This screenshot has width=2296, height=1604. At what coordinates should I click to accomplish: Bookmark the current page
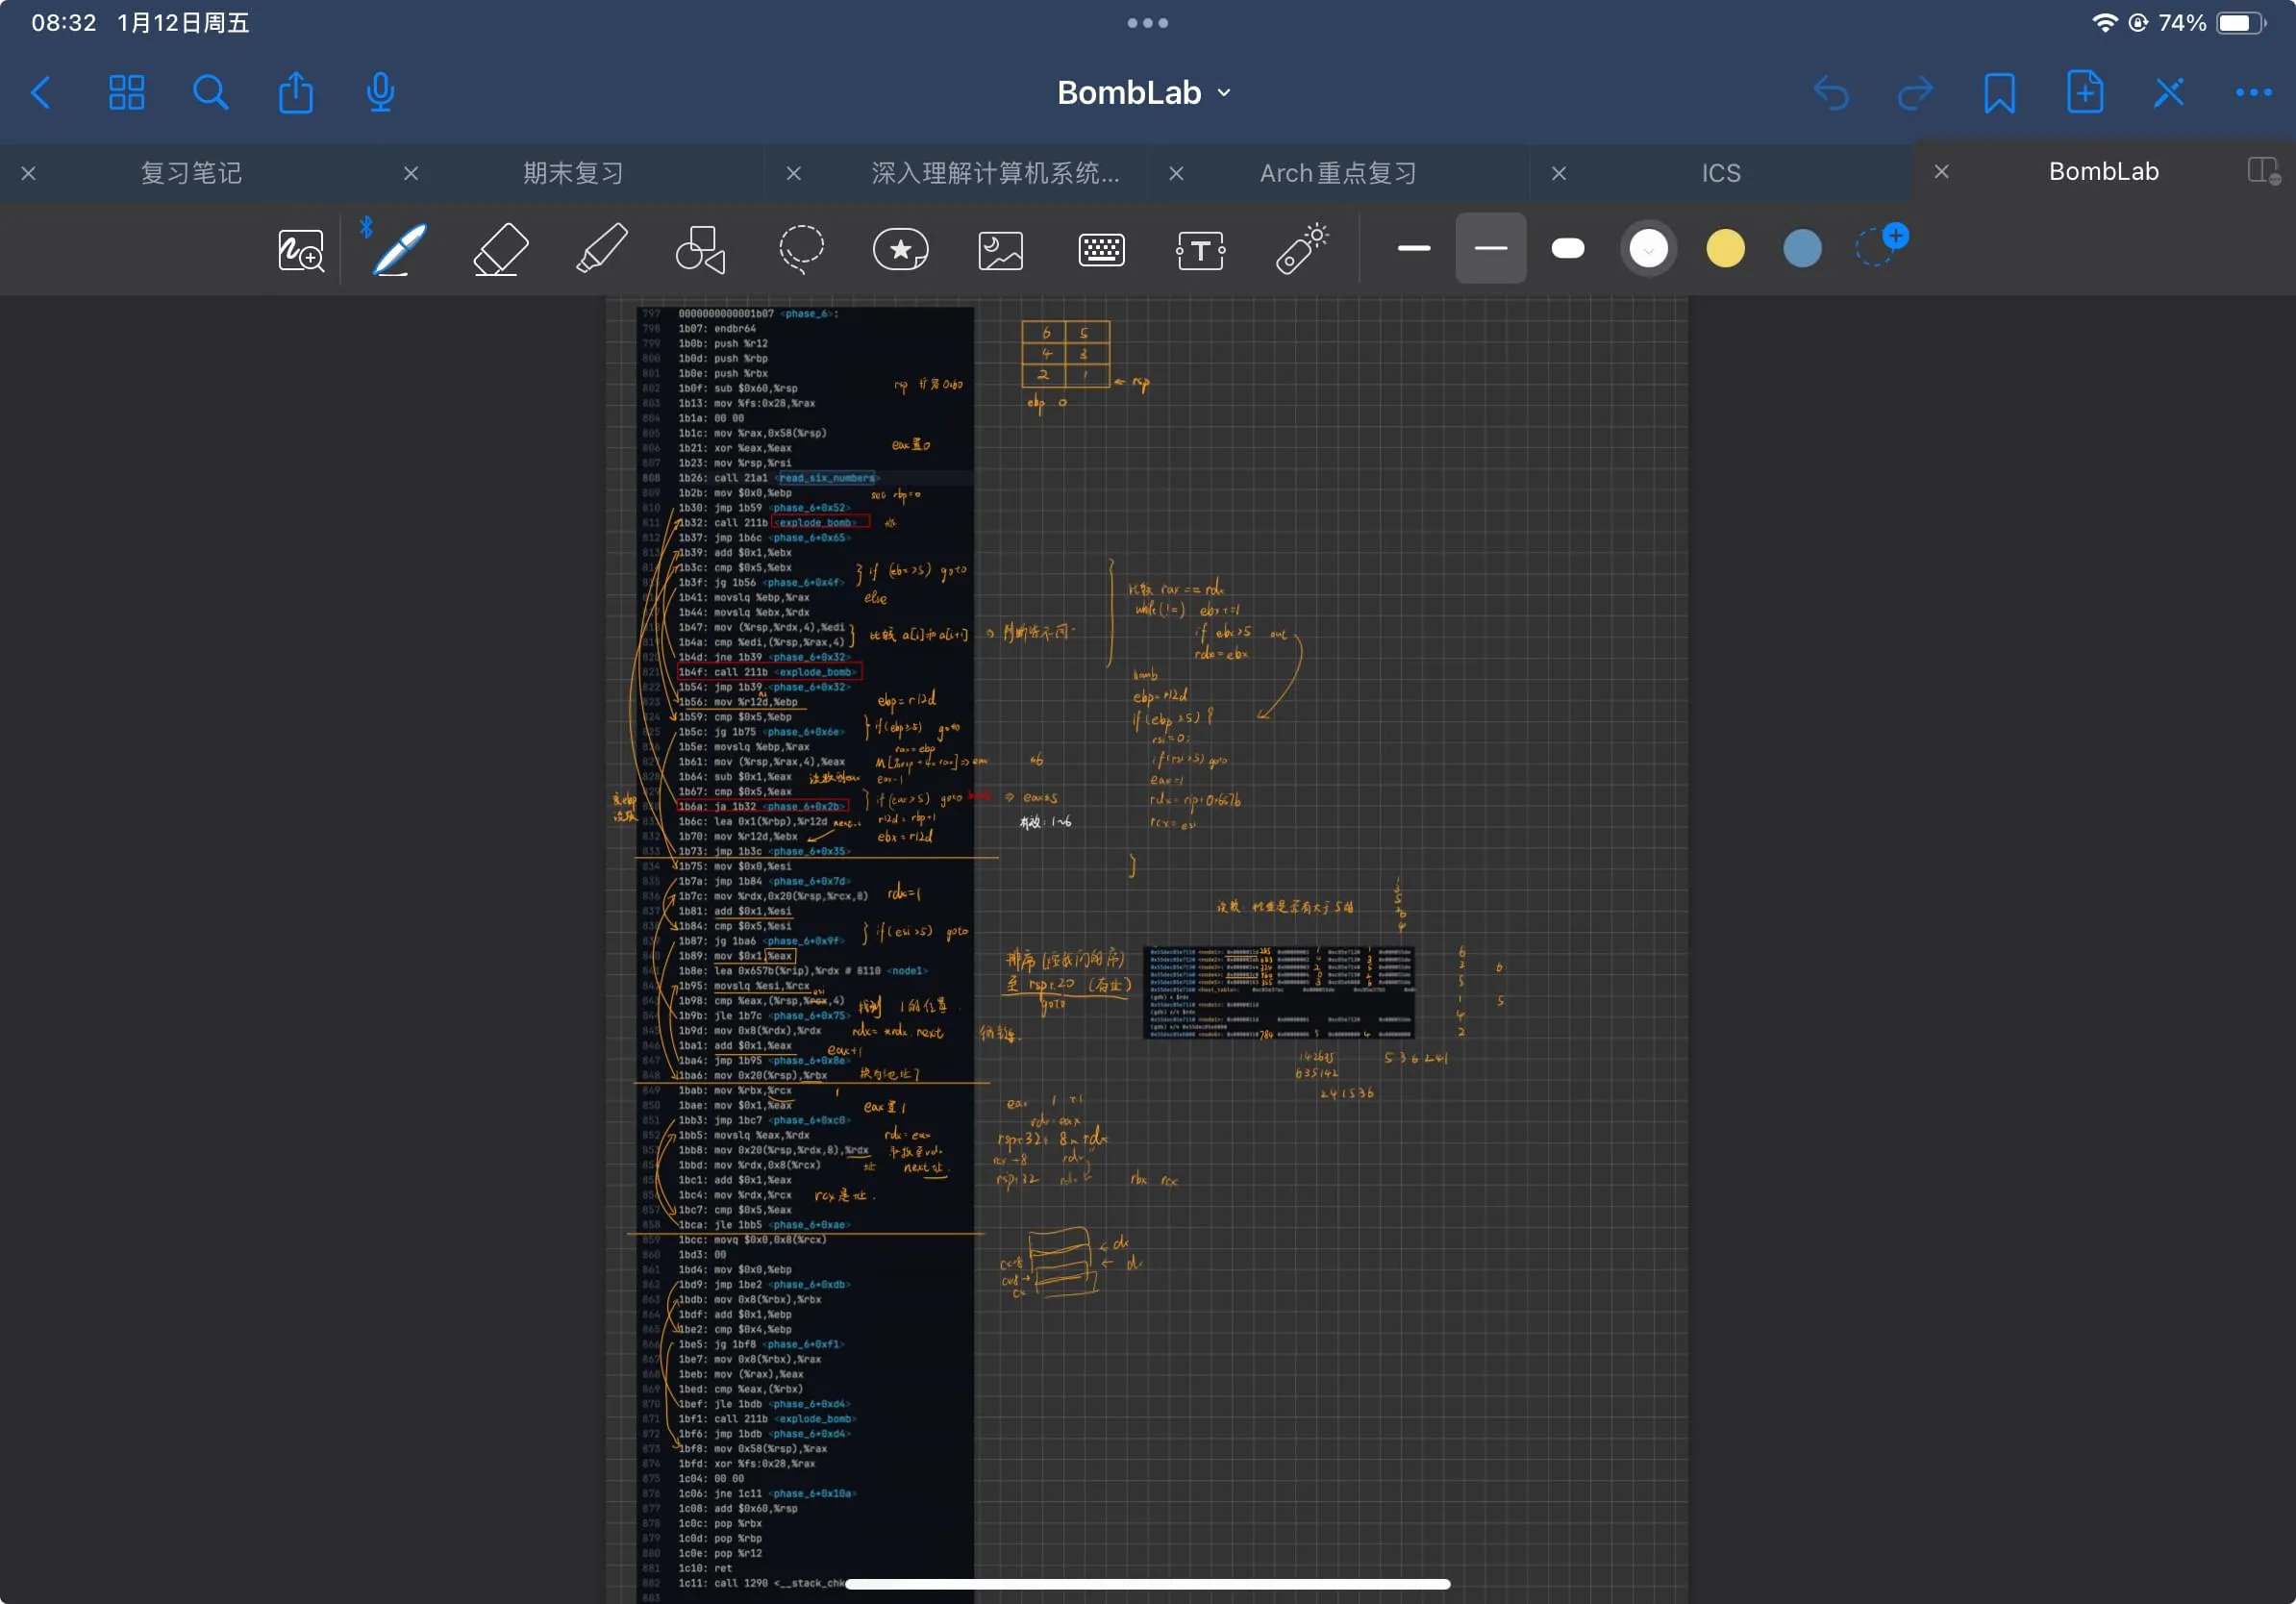1999,93
